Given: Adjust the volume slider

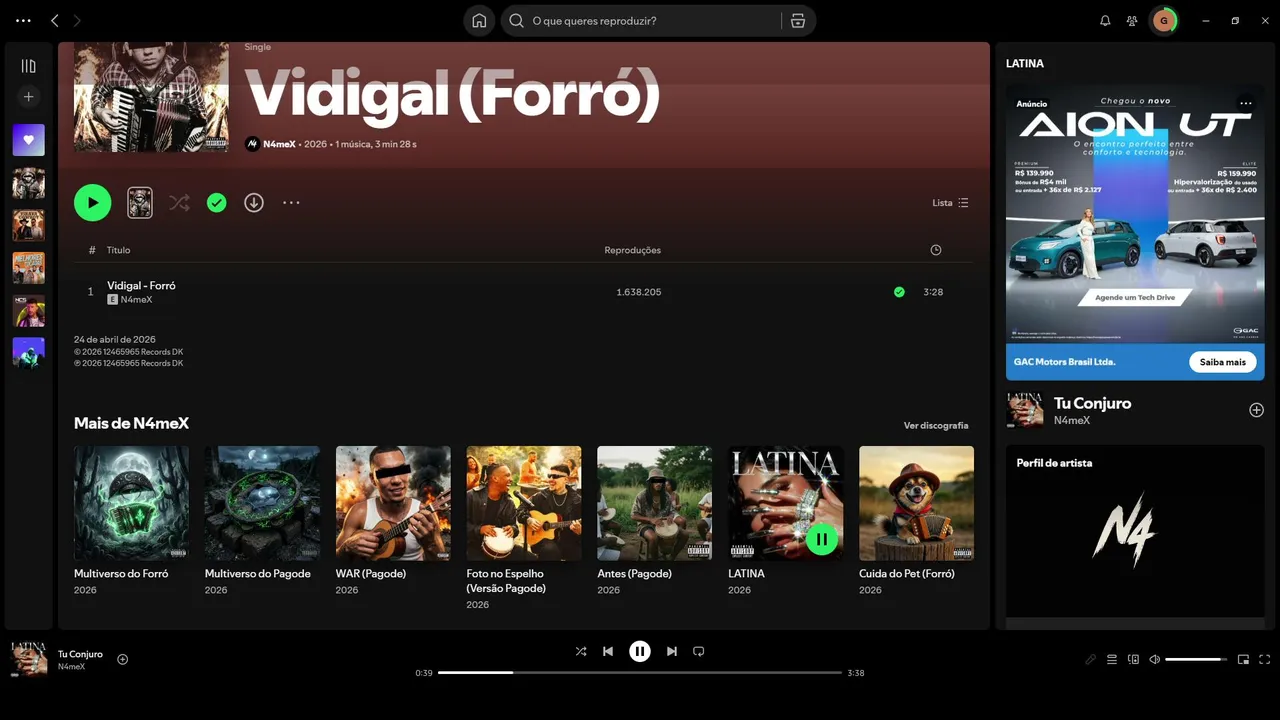Looking at the screenshot, I should 1196,659.
